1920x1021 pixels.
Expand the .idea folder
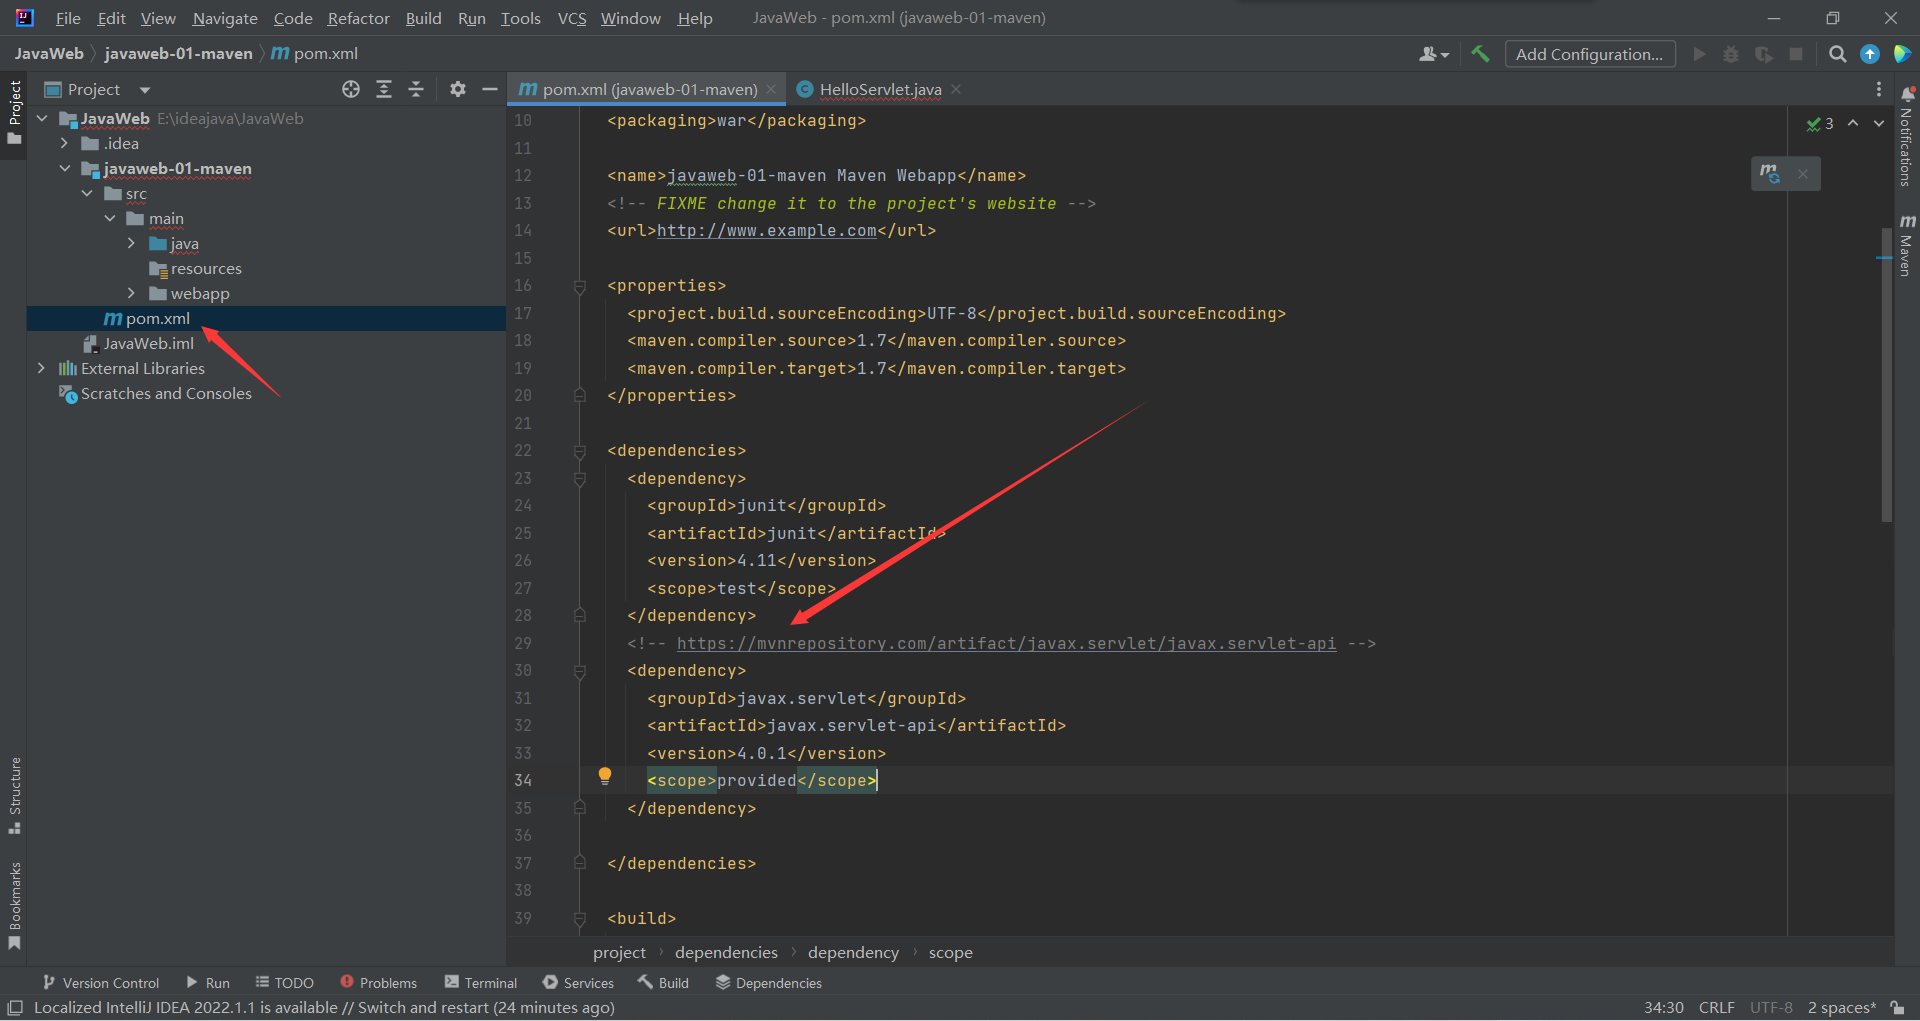[x=64, y=143]
